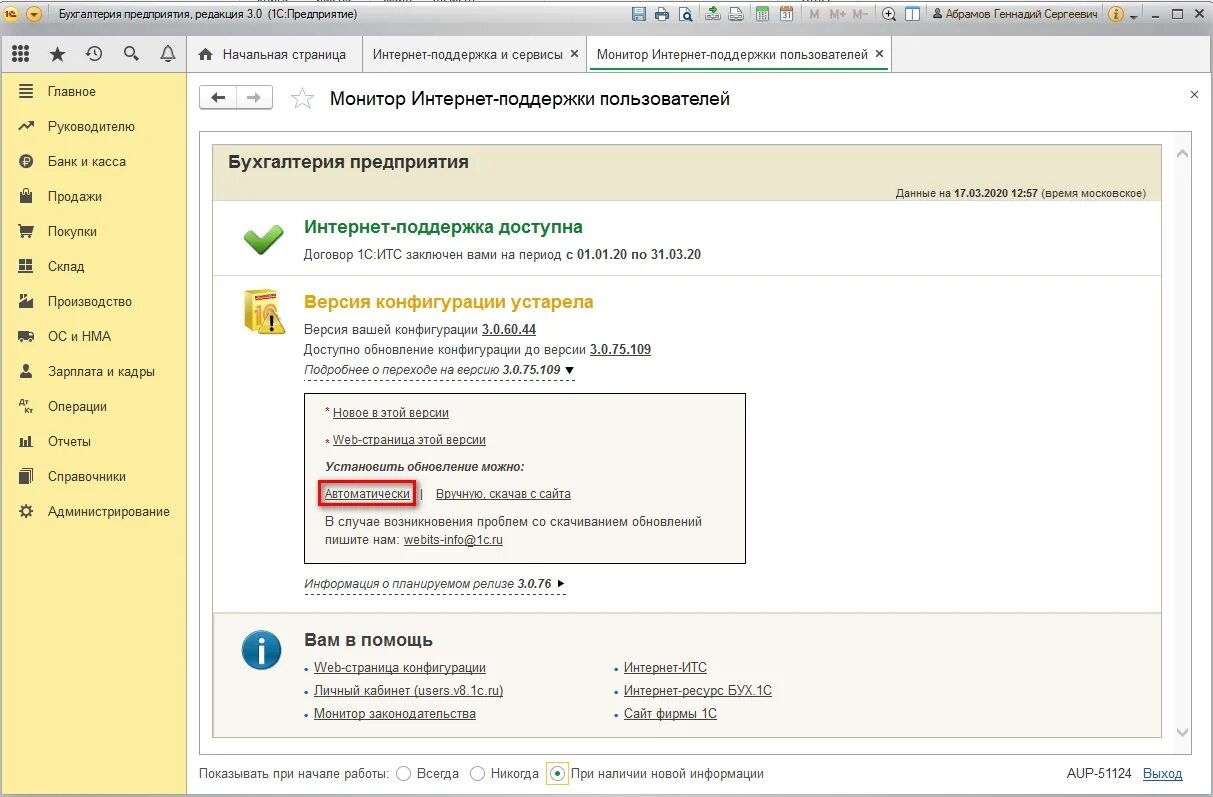The width and height of the screenshot is (1213, 797).
Task: Close the monitor page with X
Action: point(1193,95)
